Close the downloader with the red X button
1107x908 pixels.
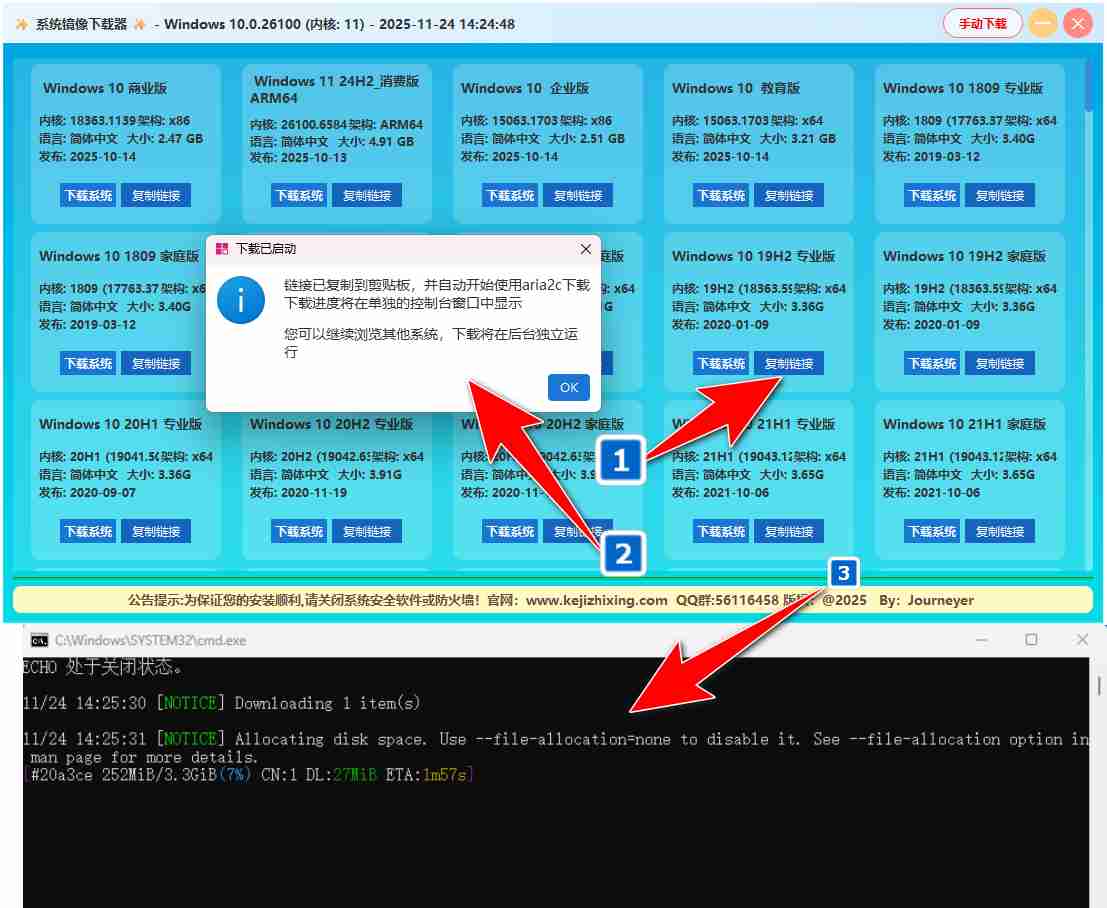pyautogui.click(x=1077, y=24)
